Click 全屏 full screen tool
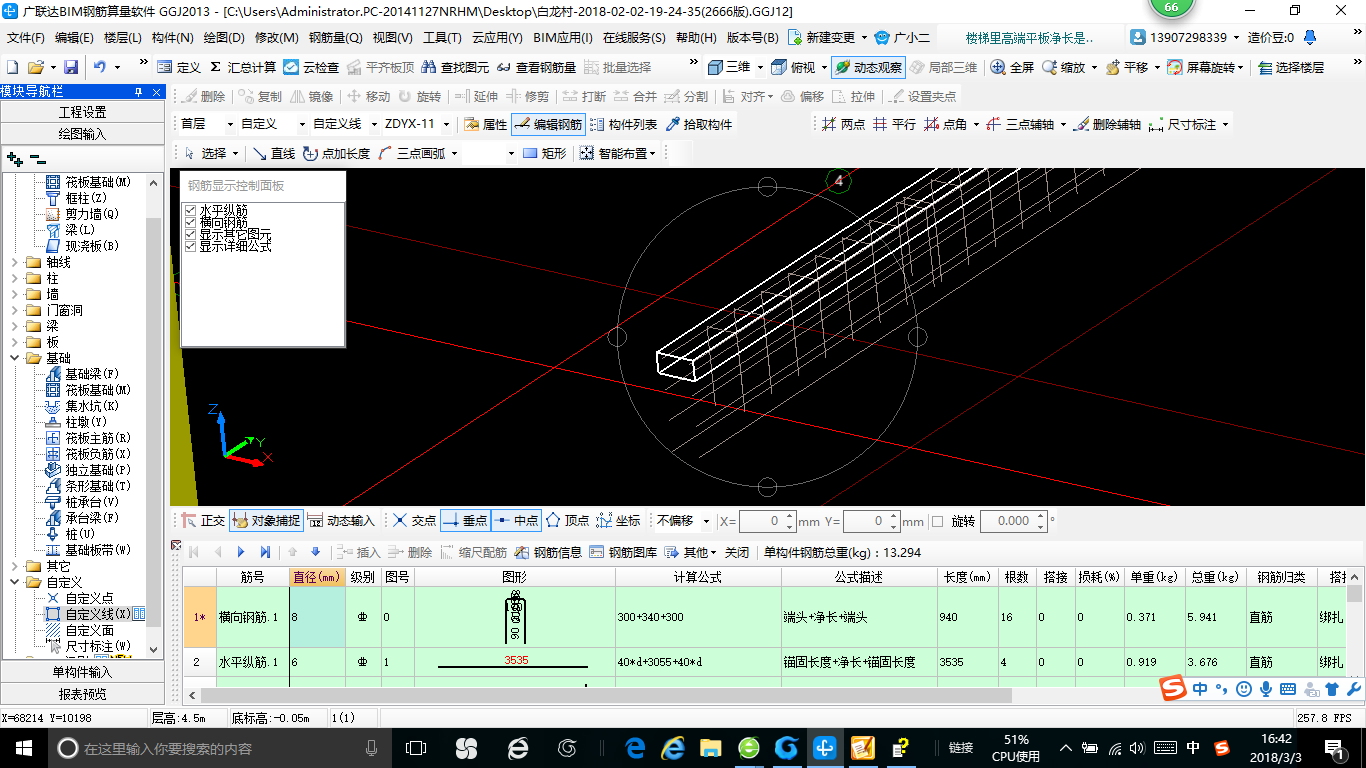 pyautogui.click(x=1012, y=67)
